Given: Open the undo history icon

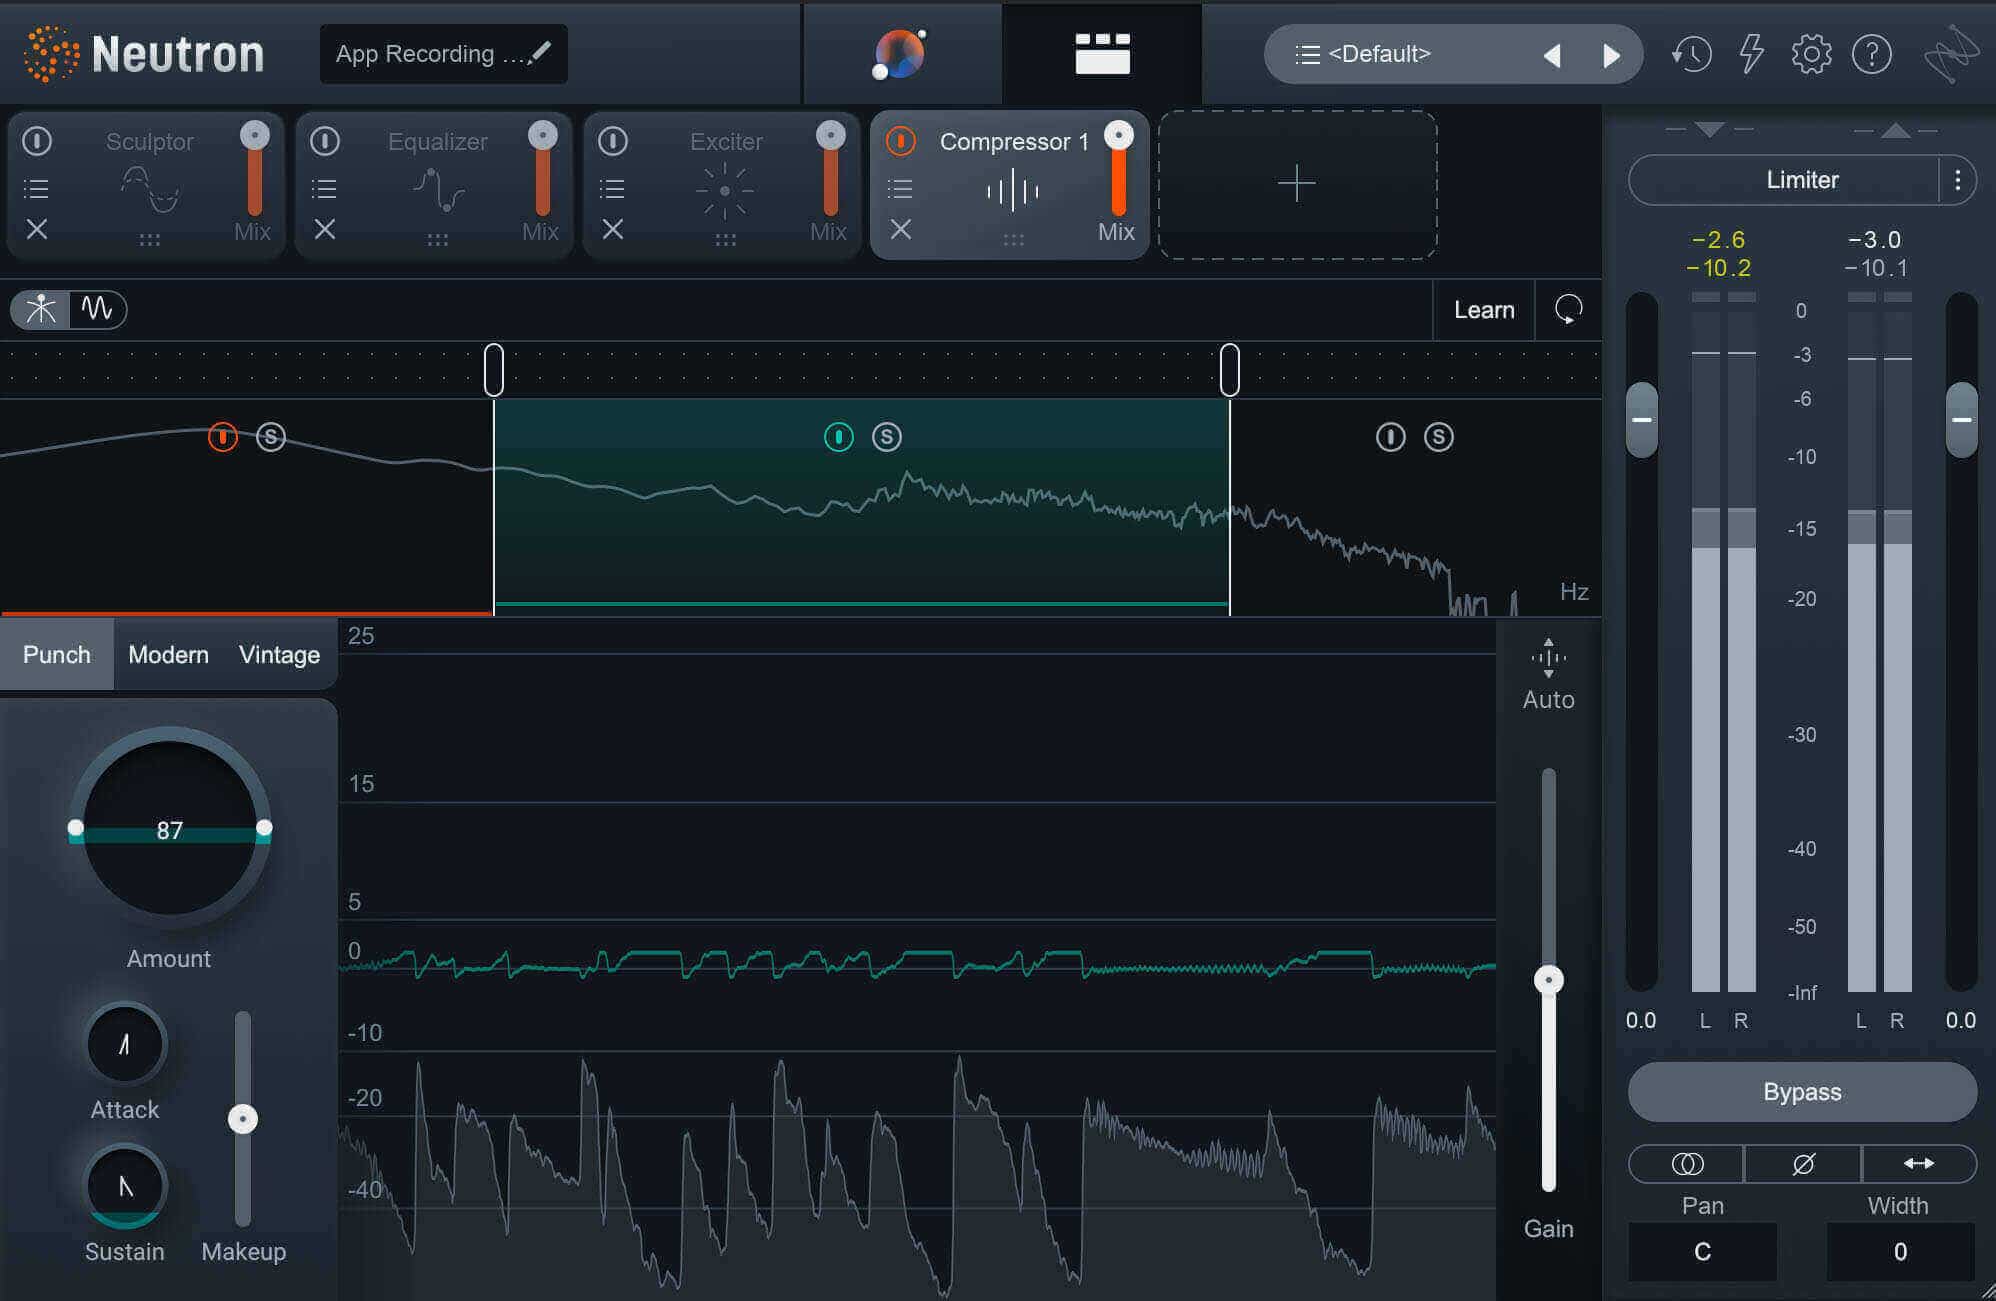Looking at the screenshot, I should 1691,54.
